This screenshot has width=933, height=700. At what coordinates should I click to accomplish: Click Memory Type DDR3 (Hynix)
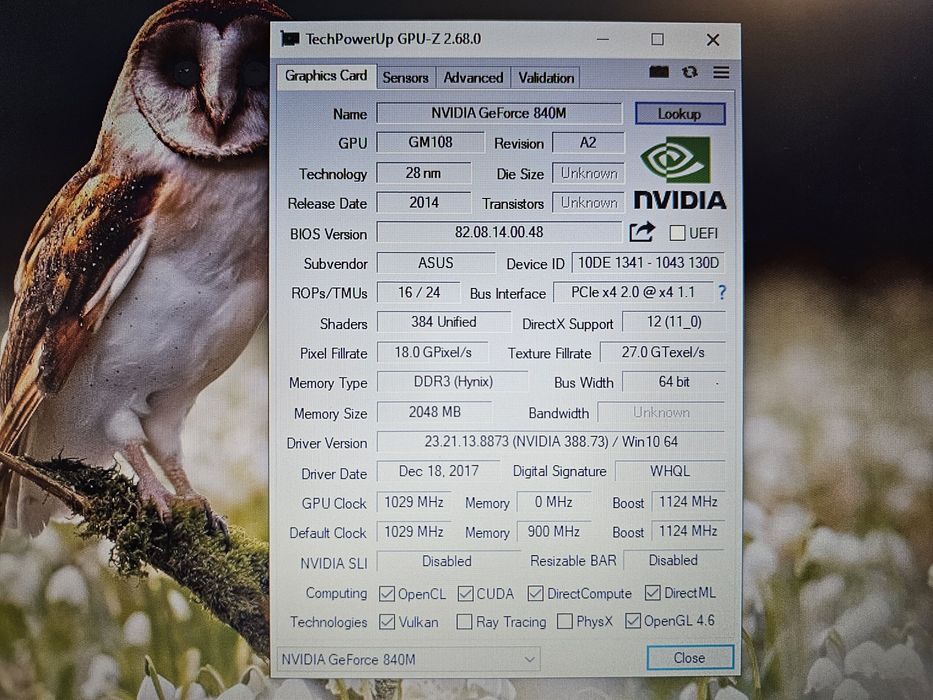tap(453, 382)
